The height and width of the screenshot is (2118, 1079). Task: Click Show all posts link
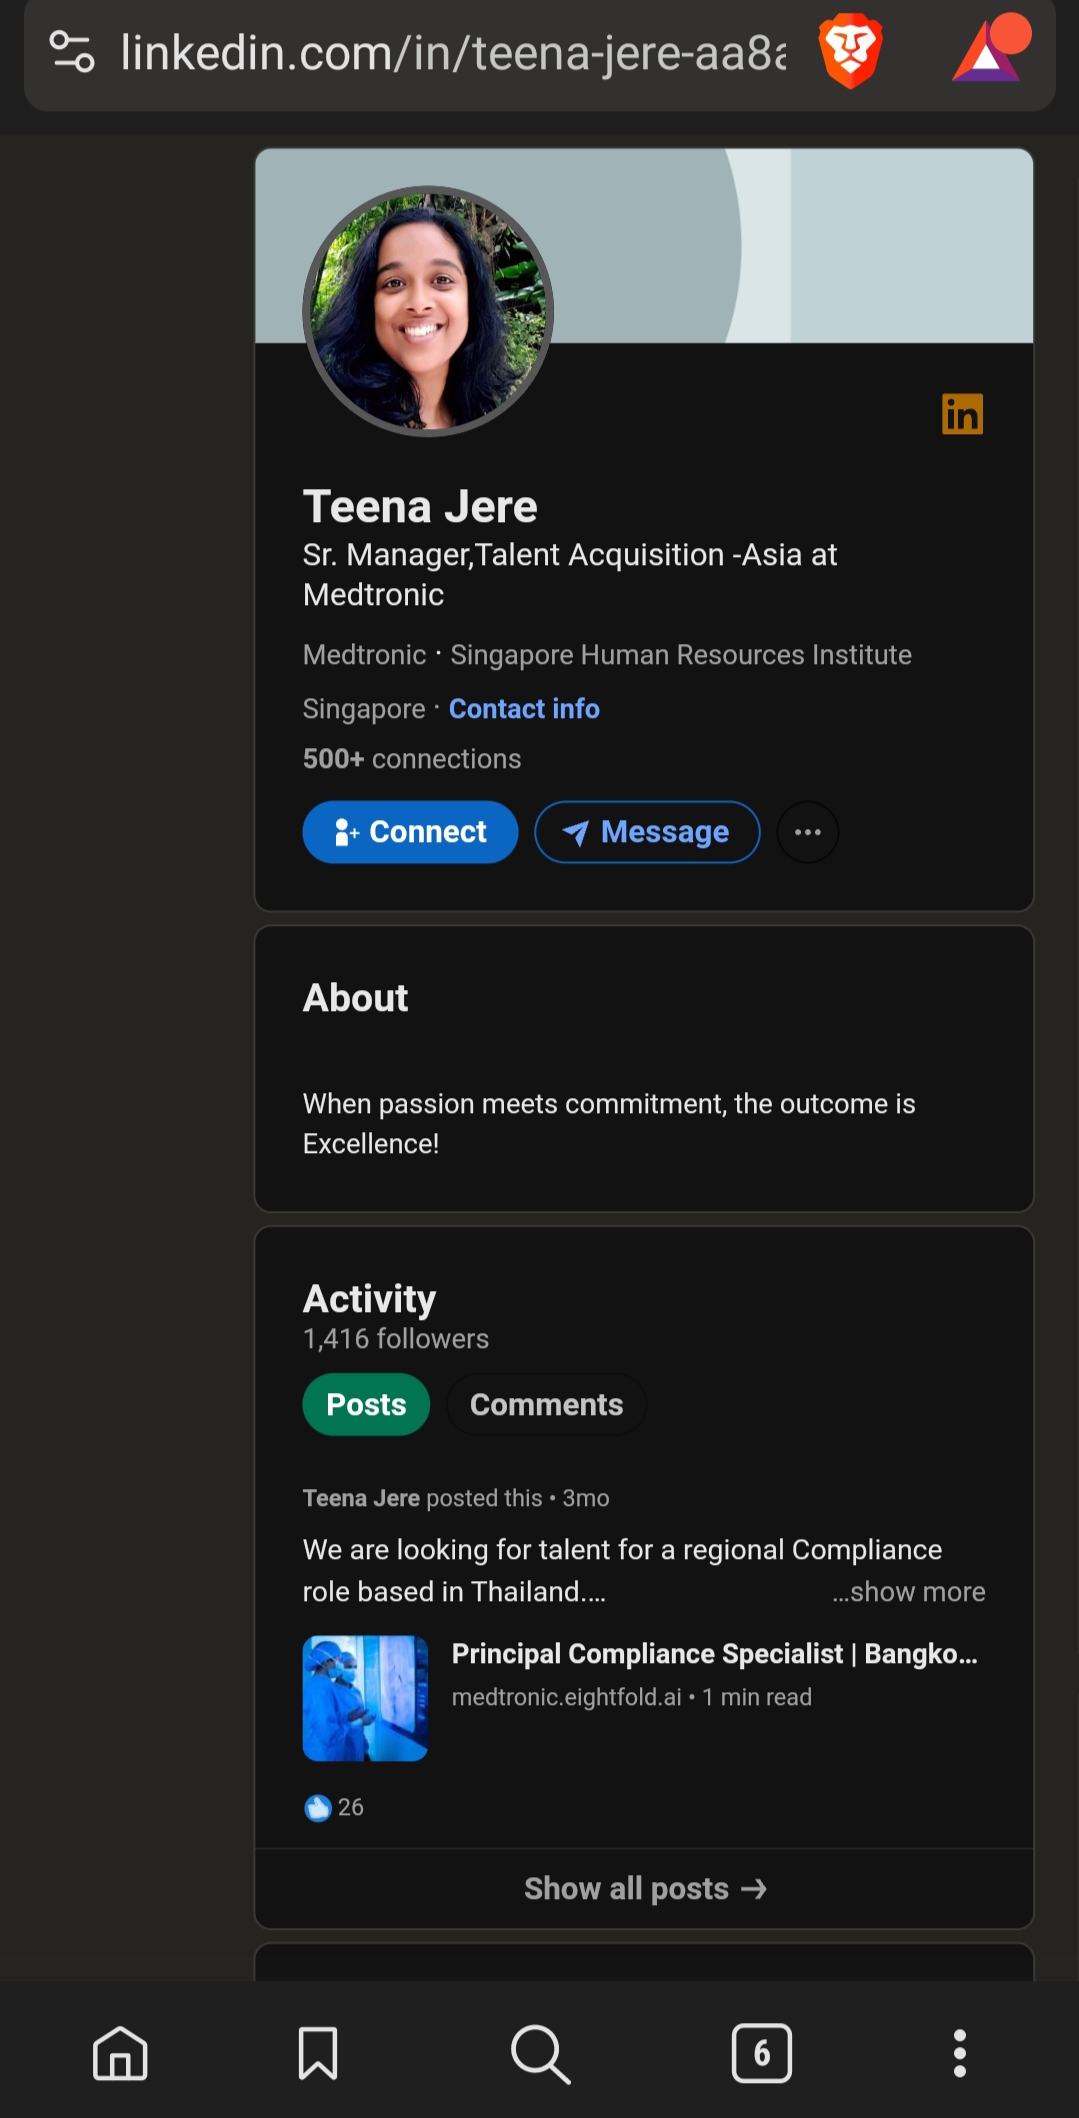coord(645,1889)
